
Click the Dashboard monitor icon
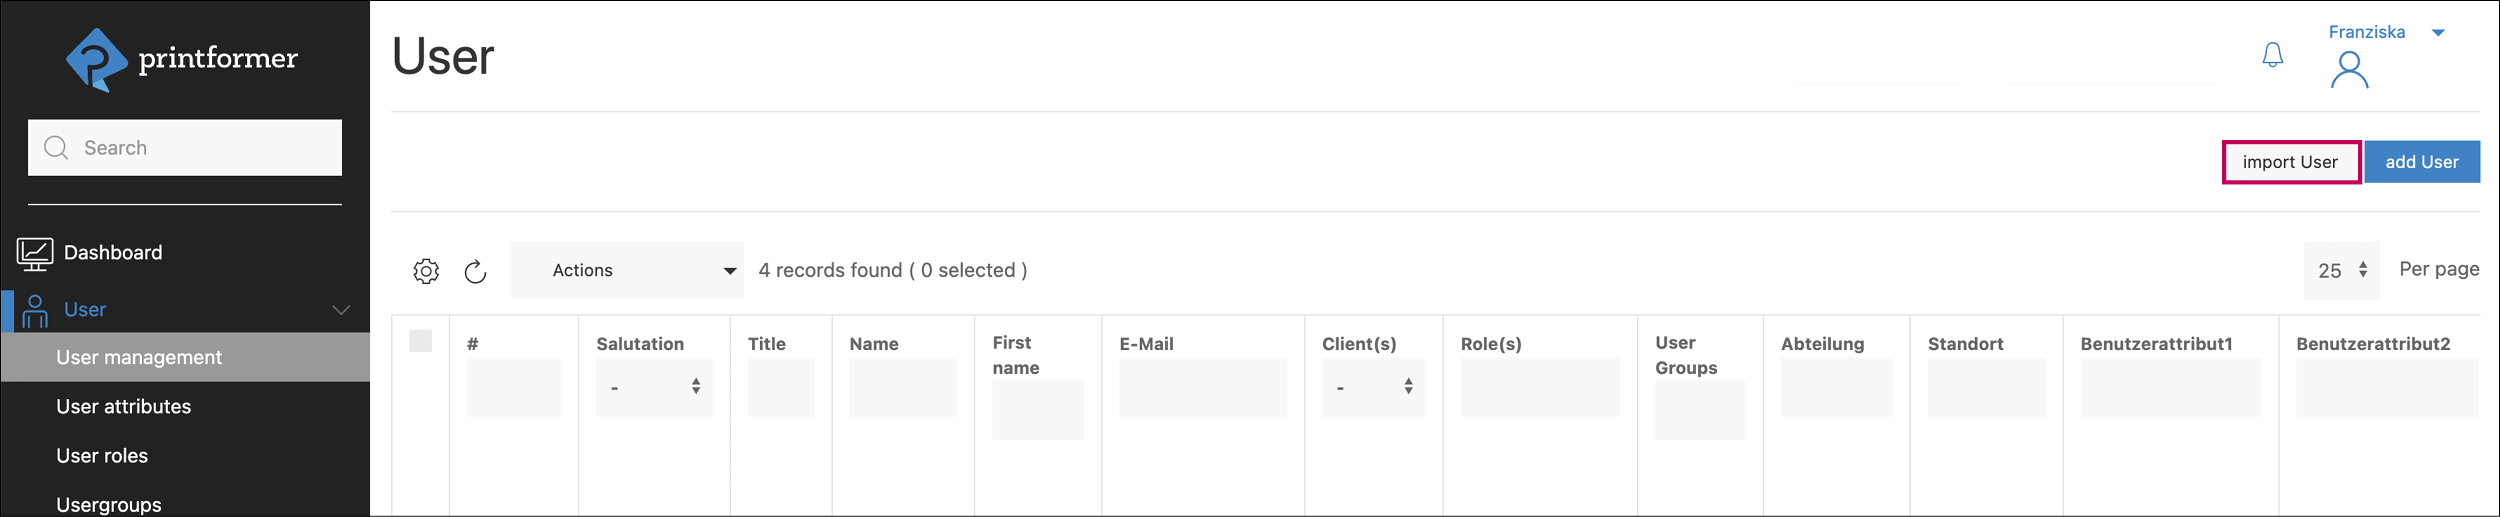tap(35, 253)
